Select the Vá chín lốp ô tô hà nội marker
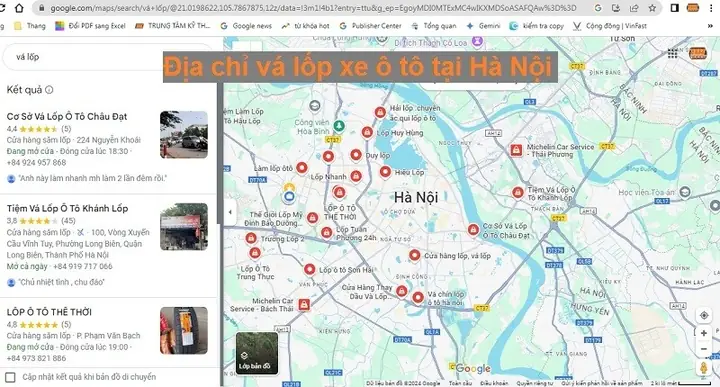 [x=418, y=297]
